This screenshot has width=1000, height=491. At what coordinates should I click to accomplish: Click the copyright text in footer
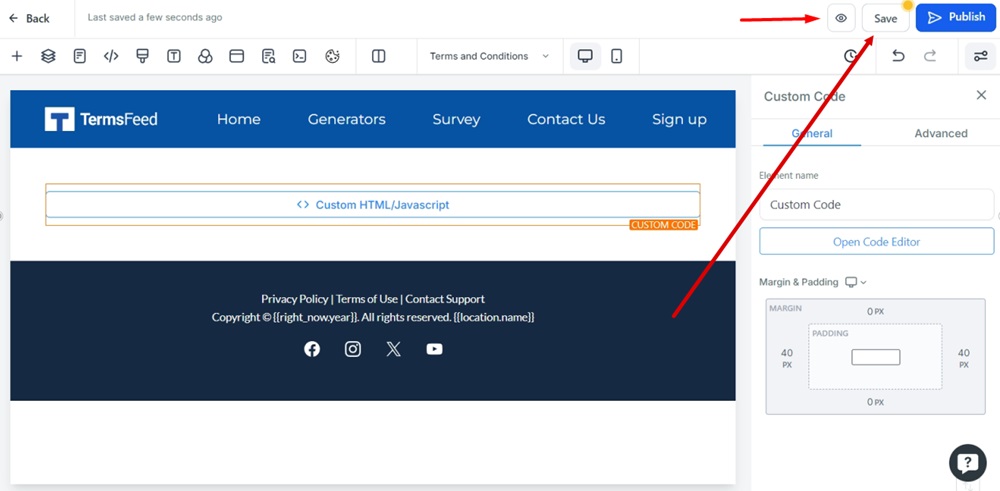(373, 317)
